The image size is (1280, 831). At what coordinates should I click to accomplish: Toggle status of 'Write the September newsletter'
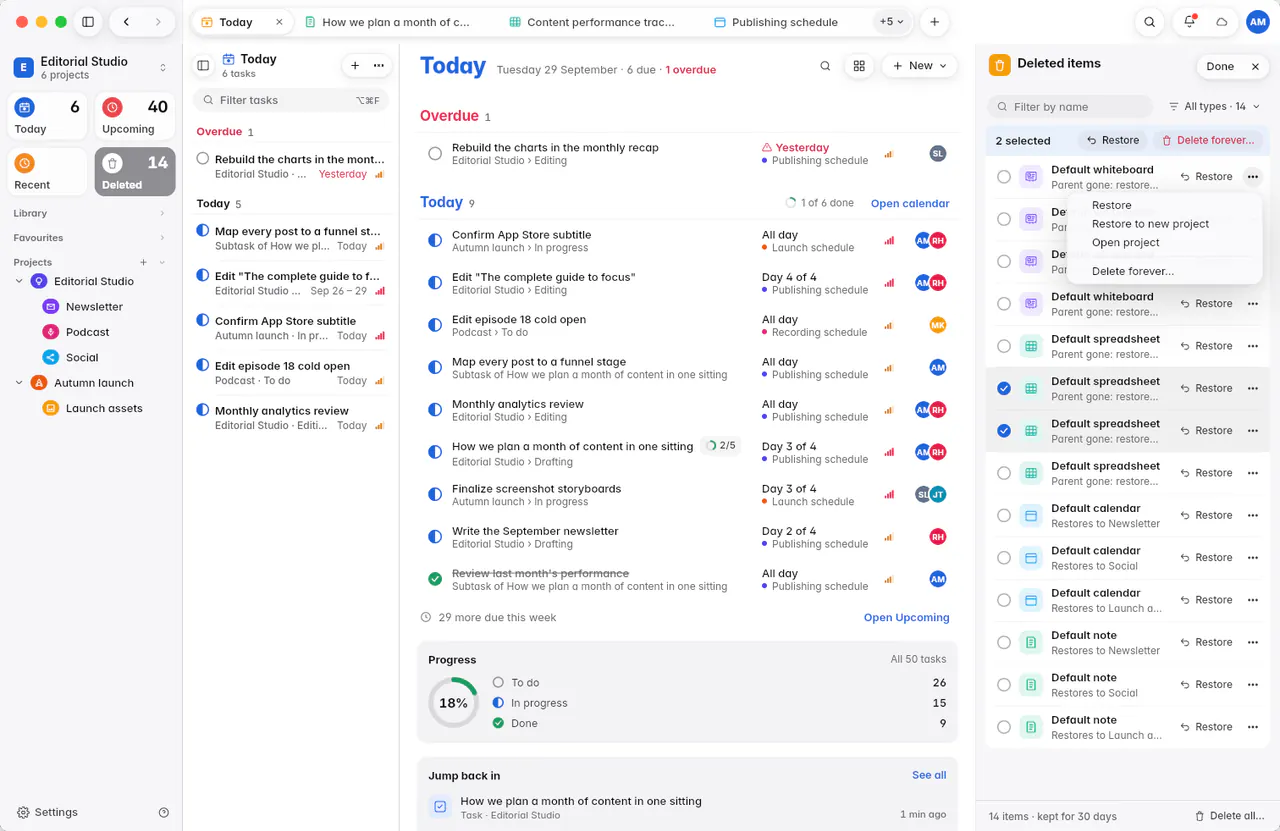[435, 537]
